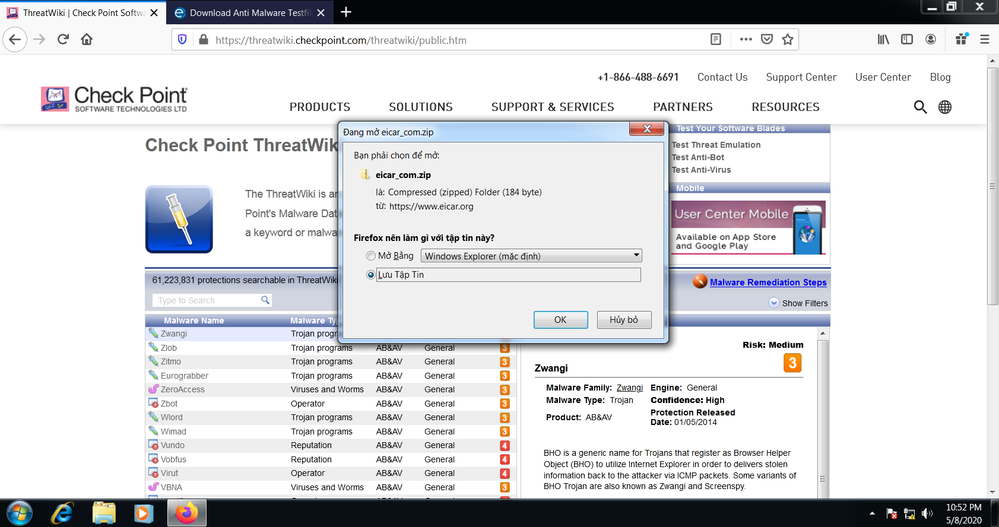This screenshot has width=999, height=527.
Task: Launch Internet Explorer from taskbar
Action: click(63, 512)
